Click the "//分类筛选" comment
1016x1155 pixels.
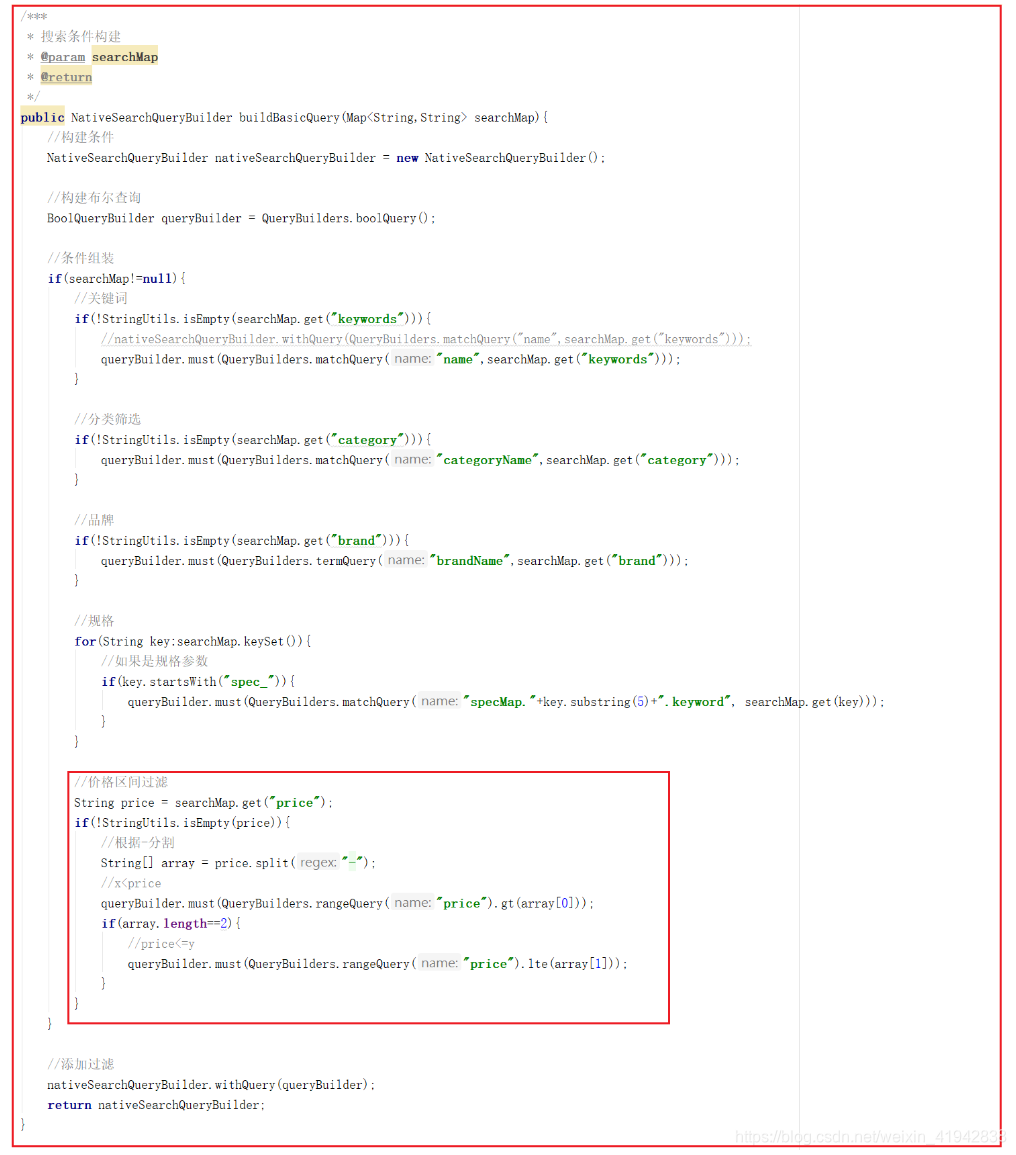107,419
